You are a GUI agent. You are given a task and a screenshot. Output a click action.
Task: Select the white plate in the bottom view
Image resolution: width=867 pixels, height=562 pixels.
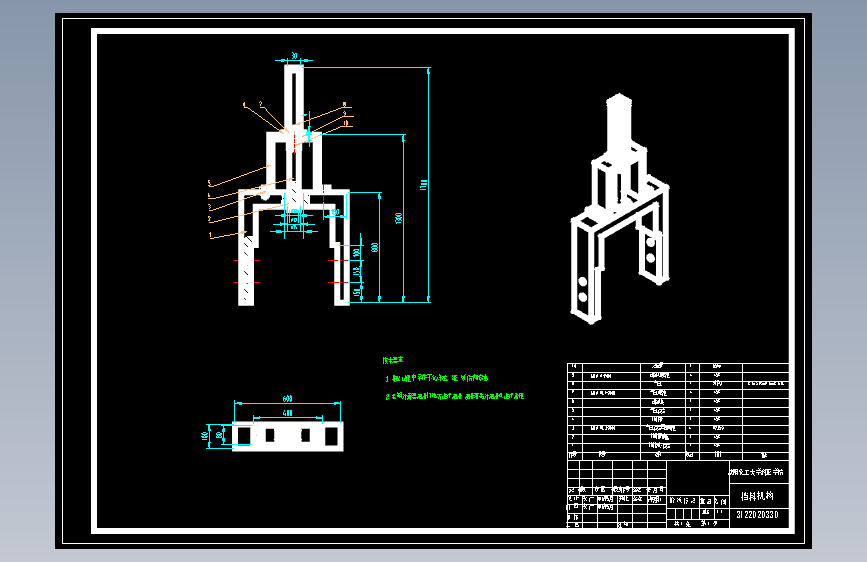(x=288, y=436)
